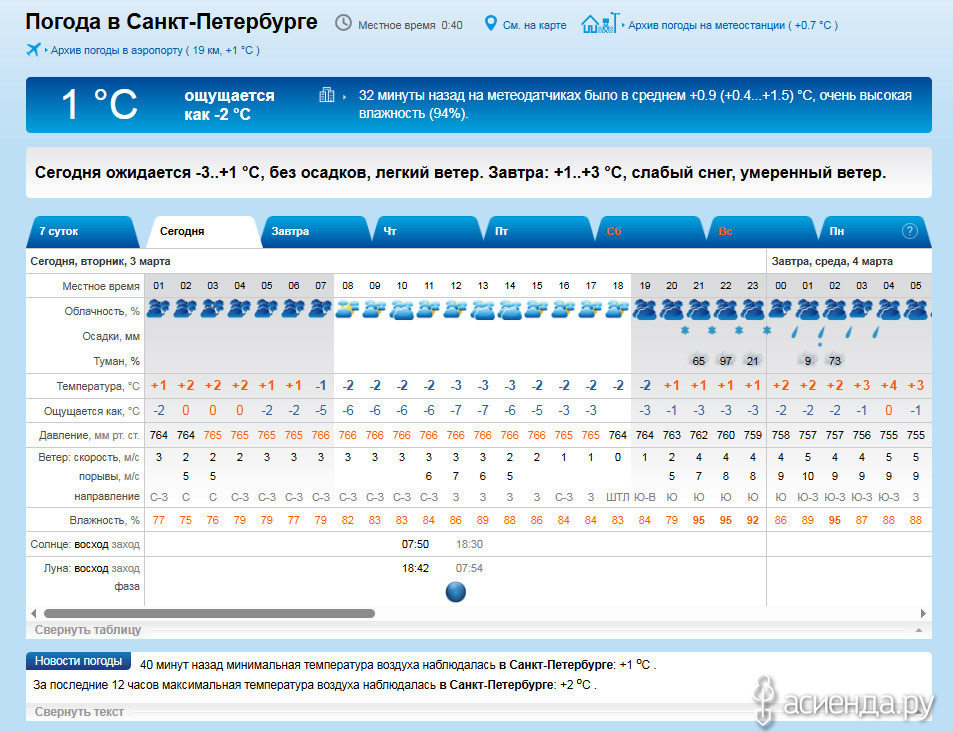The image size is (953, 732).
Task: Click the horizontal scrollbar thumb under table
Action: [x=209, y=613]
